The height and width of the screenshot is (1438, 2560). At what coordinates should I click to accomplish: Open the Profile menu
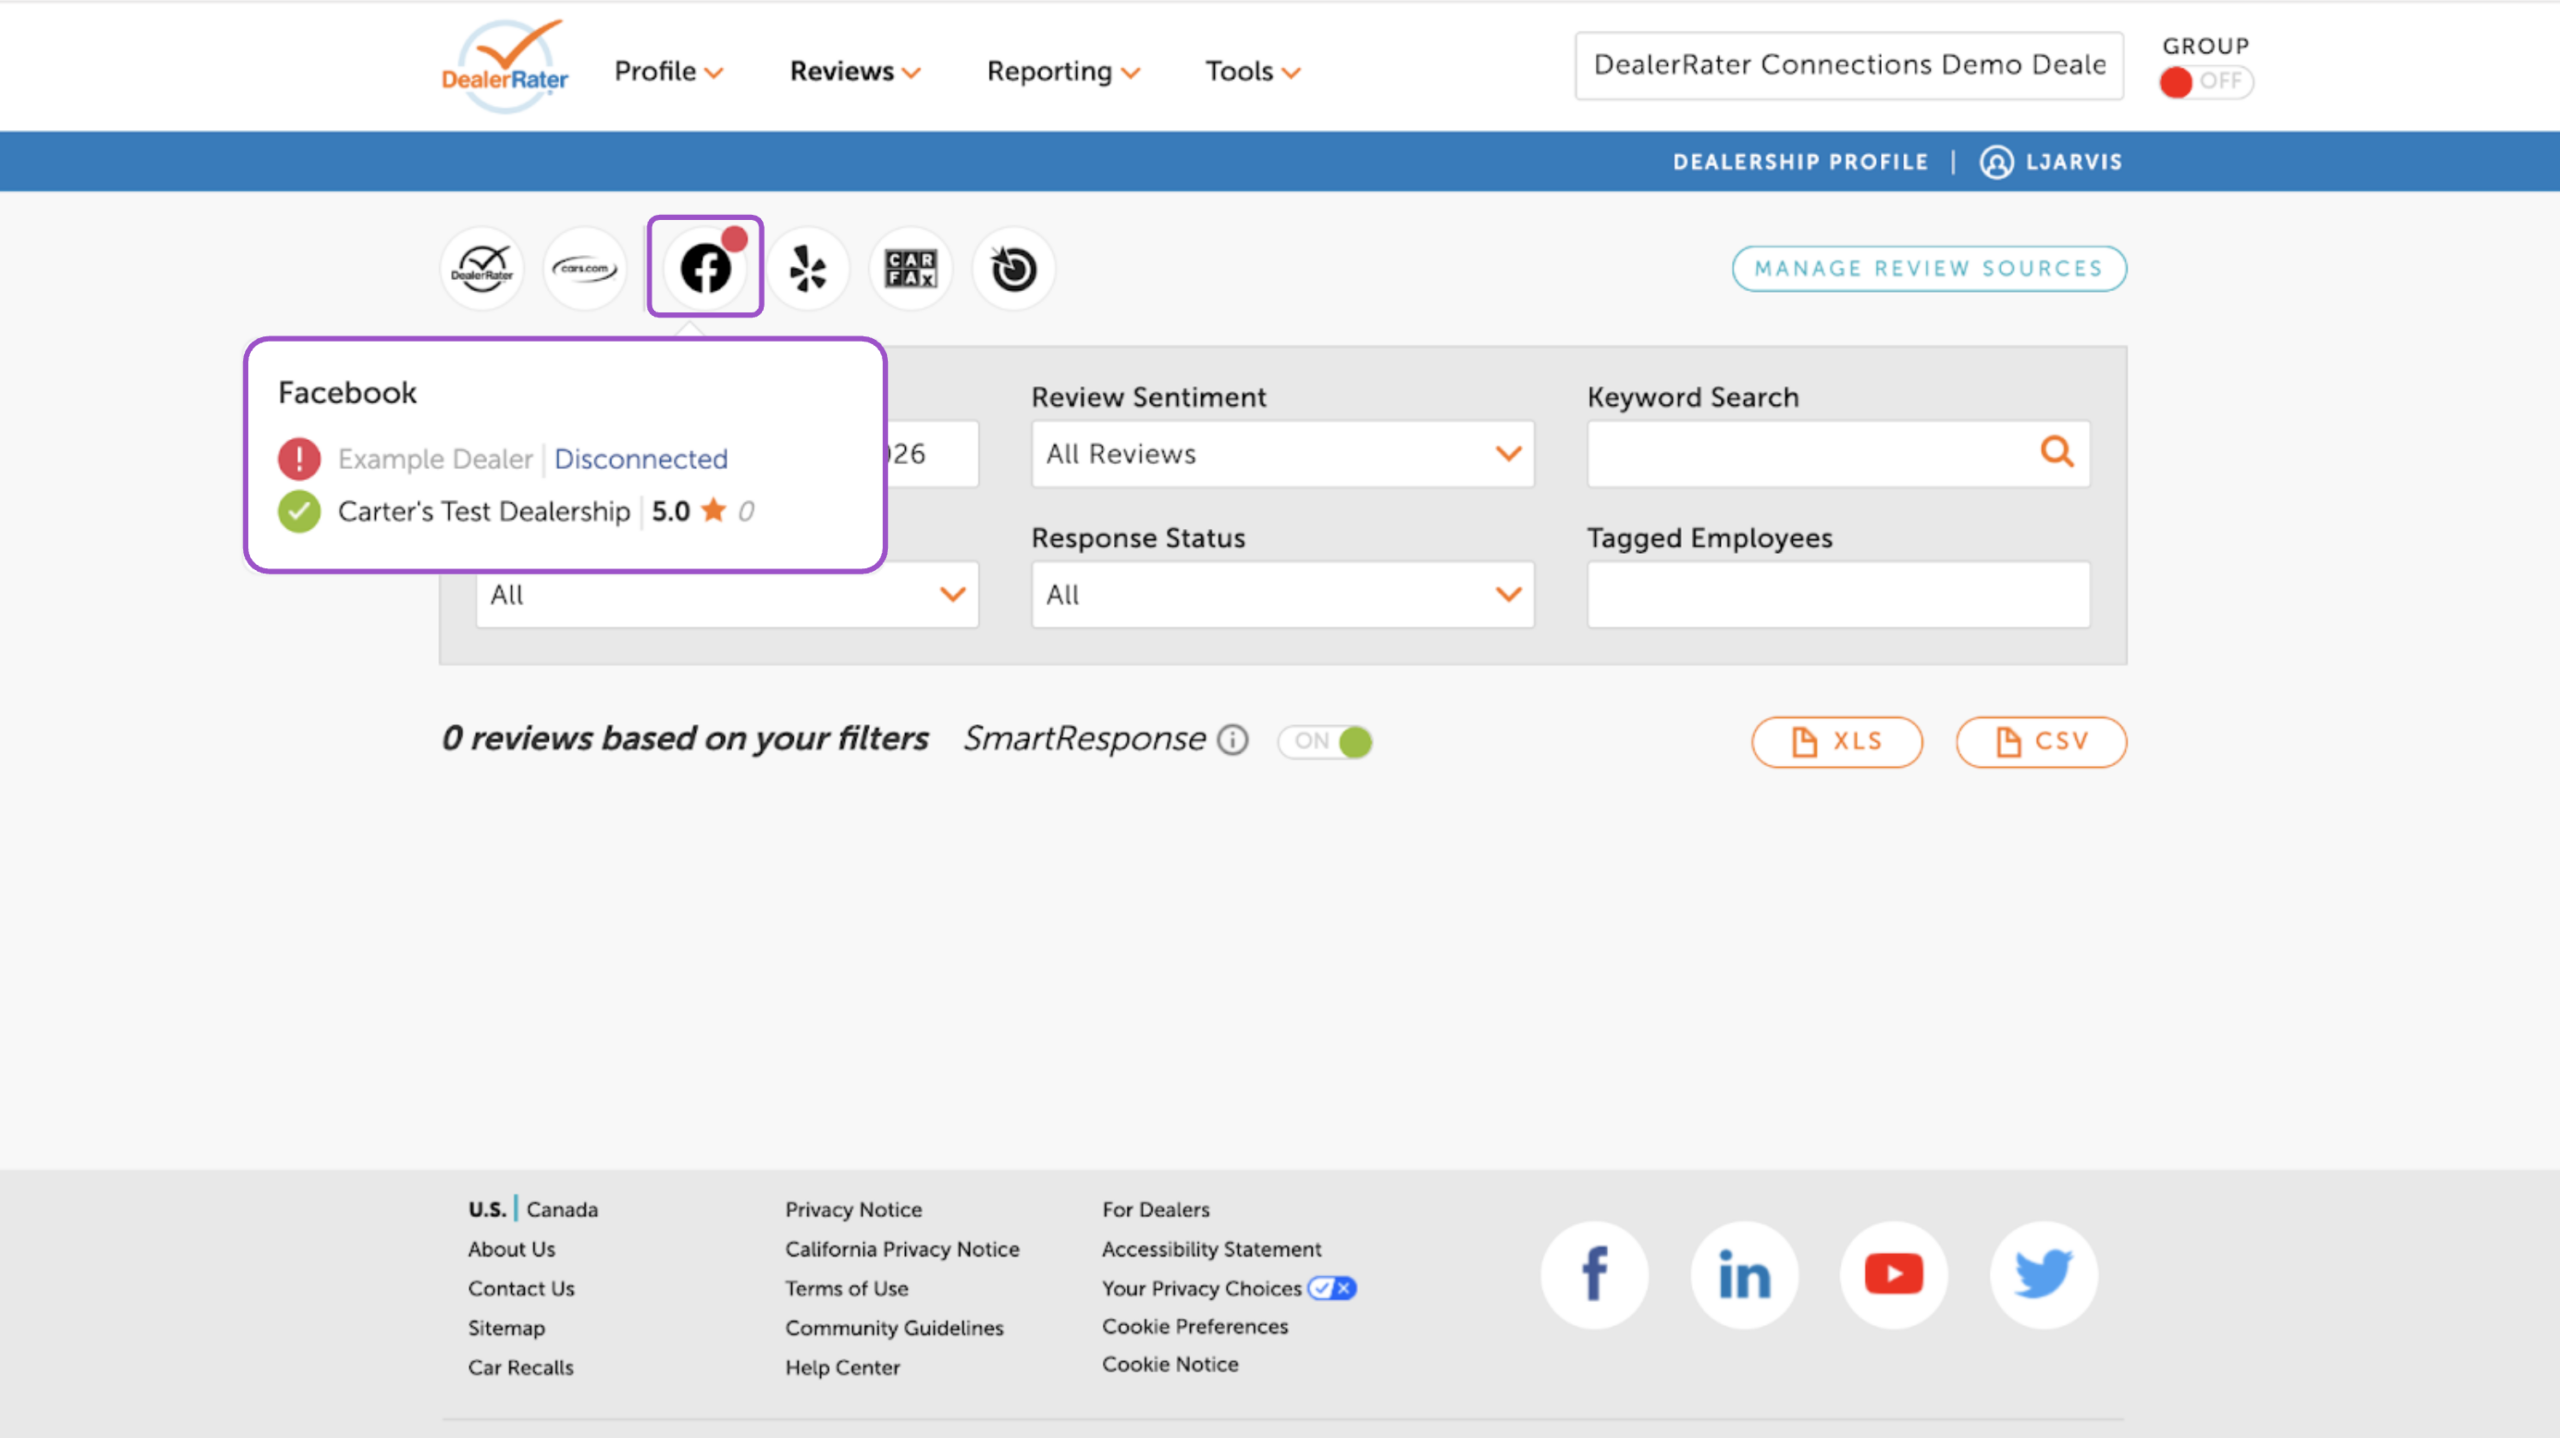pyautogui.click(x=668, y=71)
